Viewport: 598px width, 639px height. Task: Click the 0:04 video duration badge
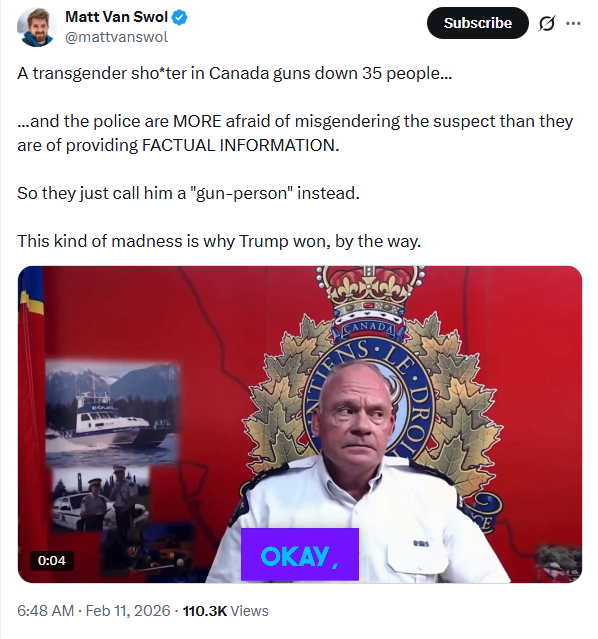coord(52,560)
